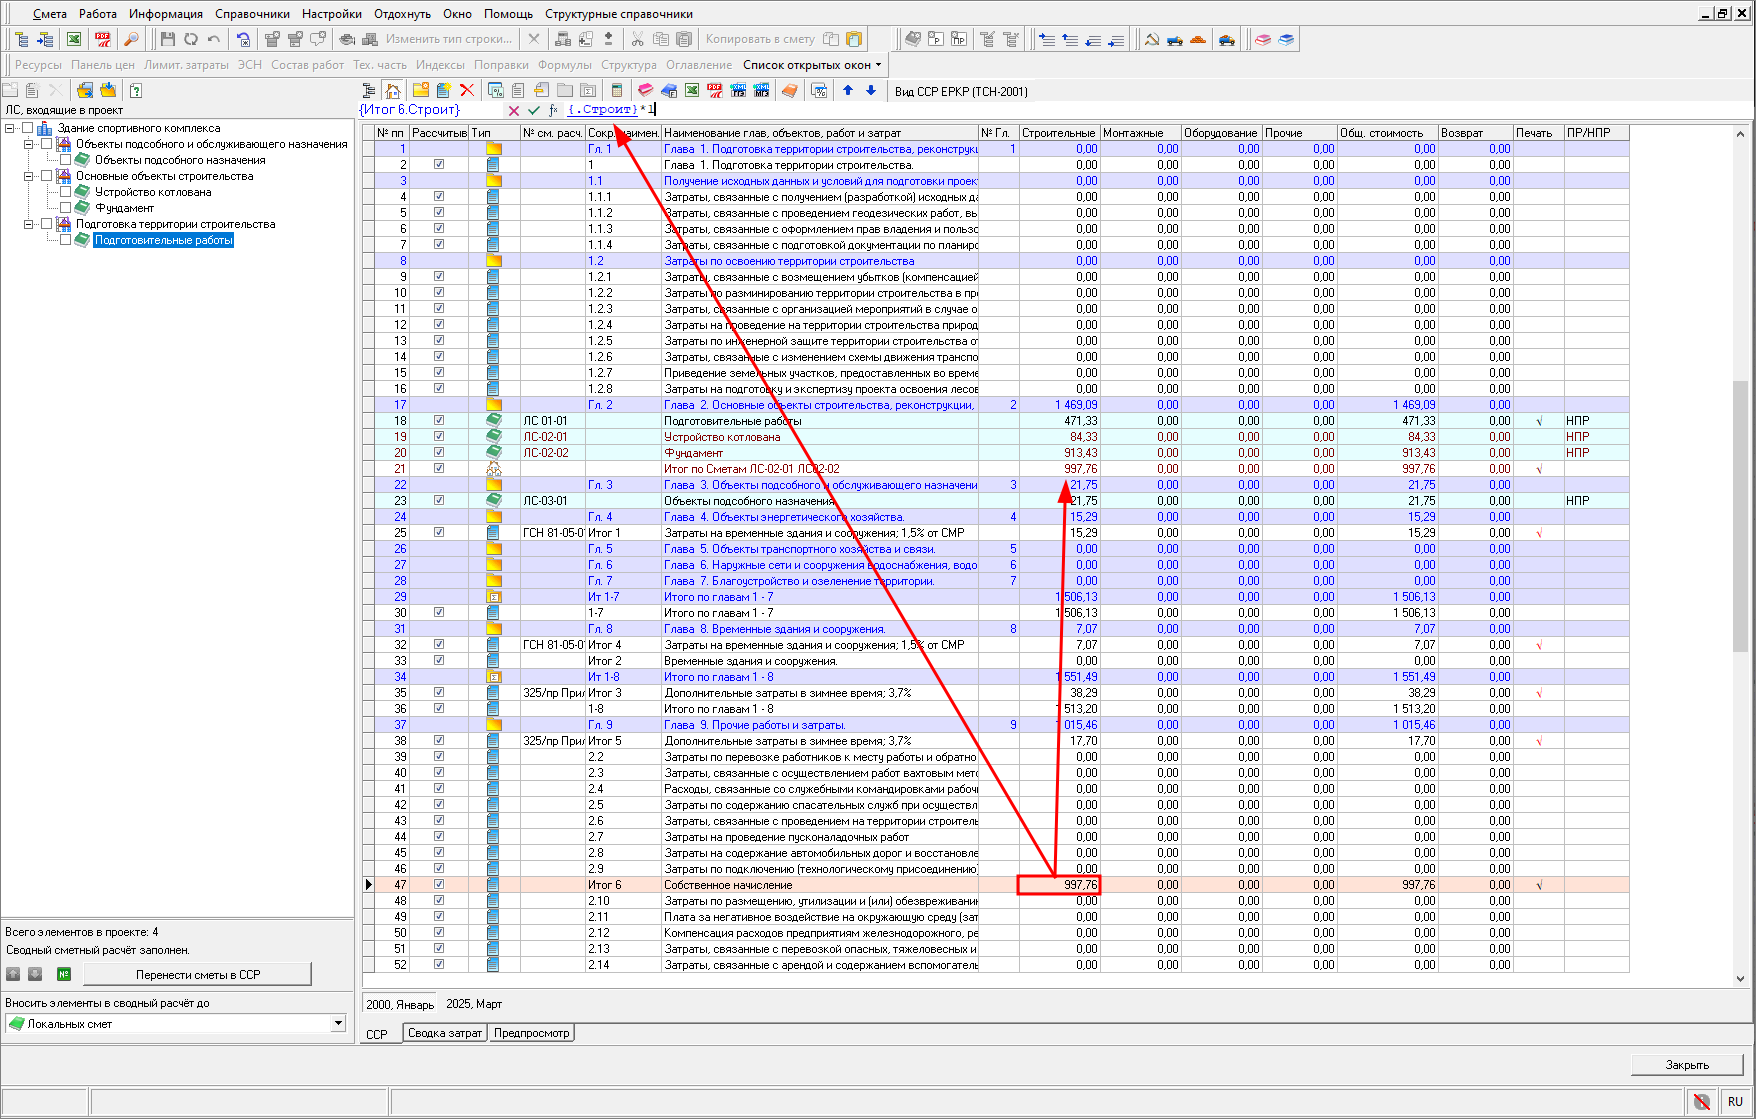
Task: Toggle the Рассчитывать checkbox in row 47
Action: [x=438, y=885]
